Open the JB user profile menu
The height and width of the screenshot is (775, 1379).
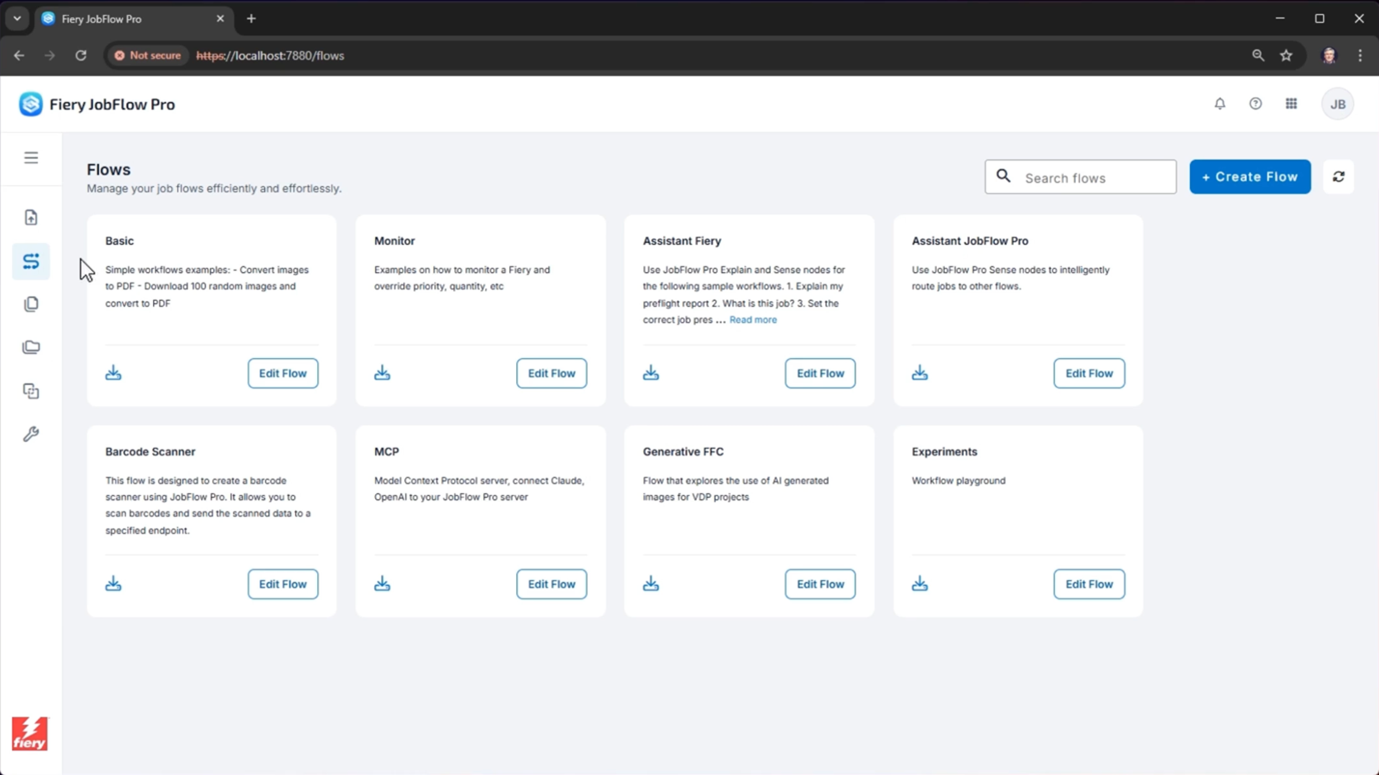[x=1337, y=104]
